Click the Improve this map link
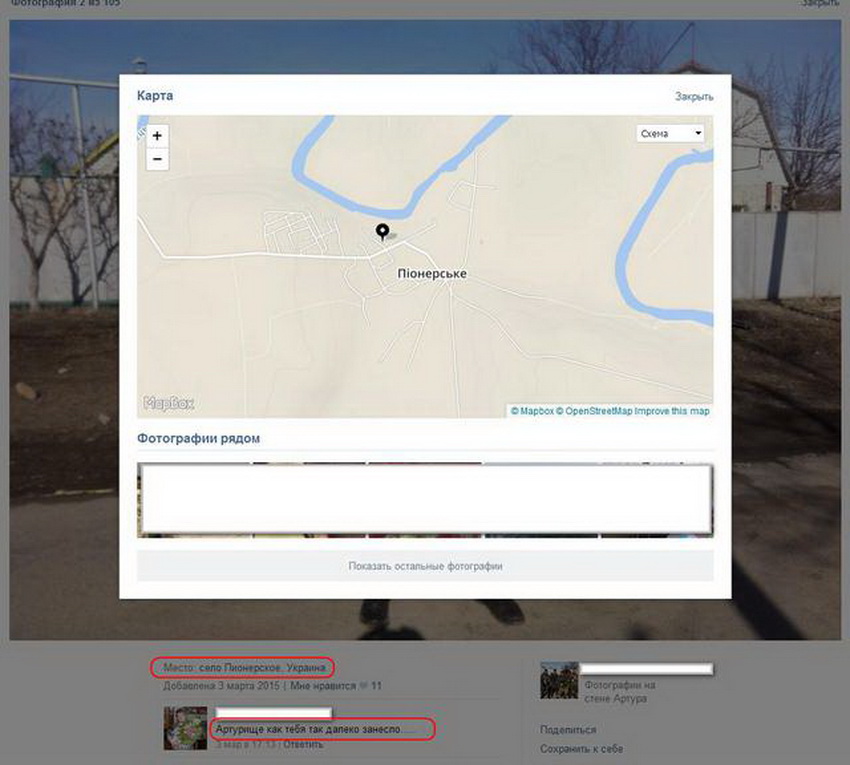The height and width of the screenshot is (765, 850). [x=672, y=411]
